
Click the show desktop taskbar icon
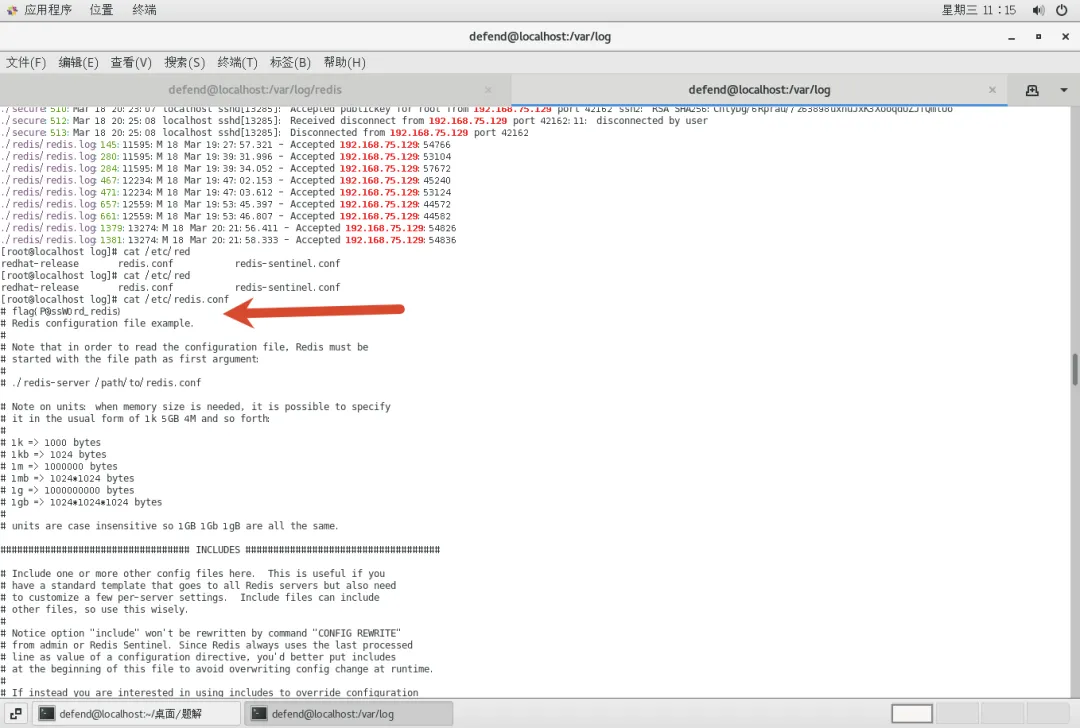[15, 714]
